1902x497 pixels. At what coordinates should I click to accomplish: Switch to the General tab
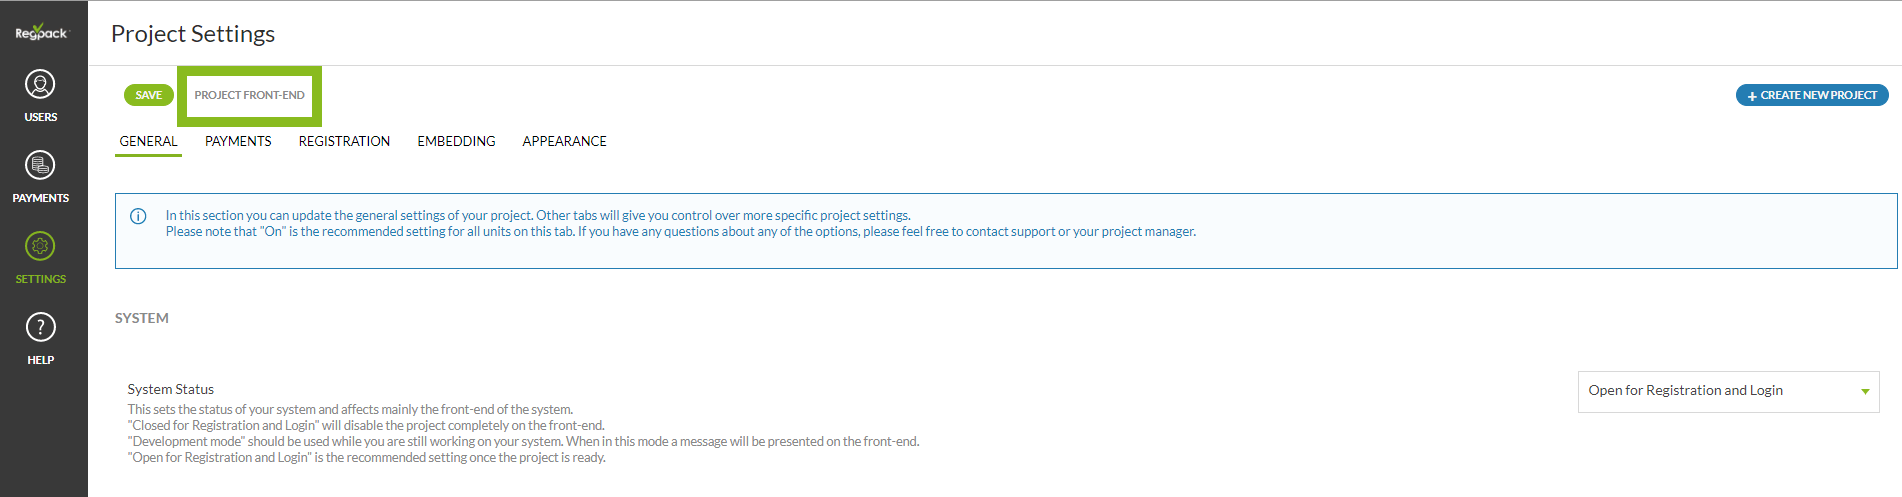[x=148, y=141]
